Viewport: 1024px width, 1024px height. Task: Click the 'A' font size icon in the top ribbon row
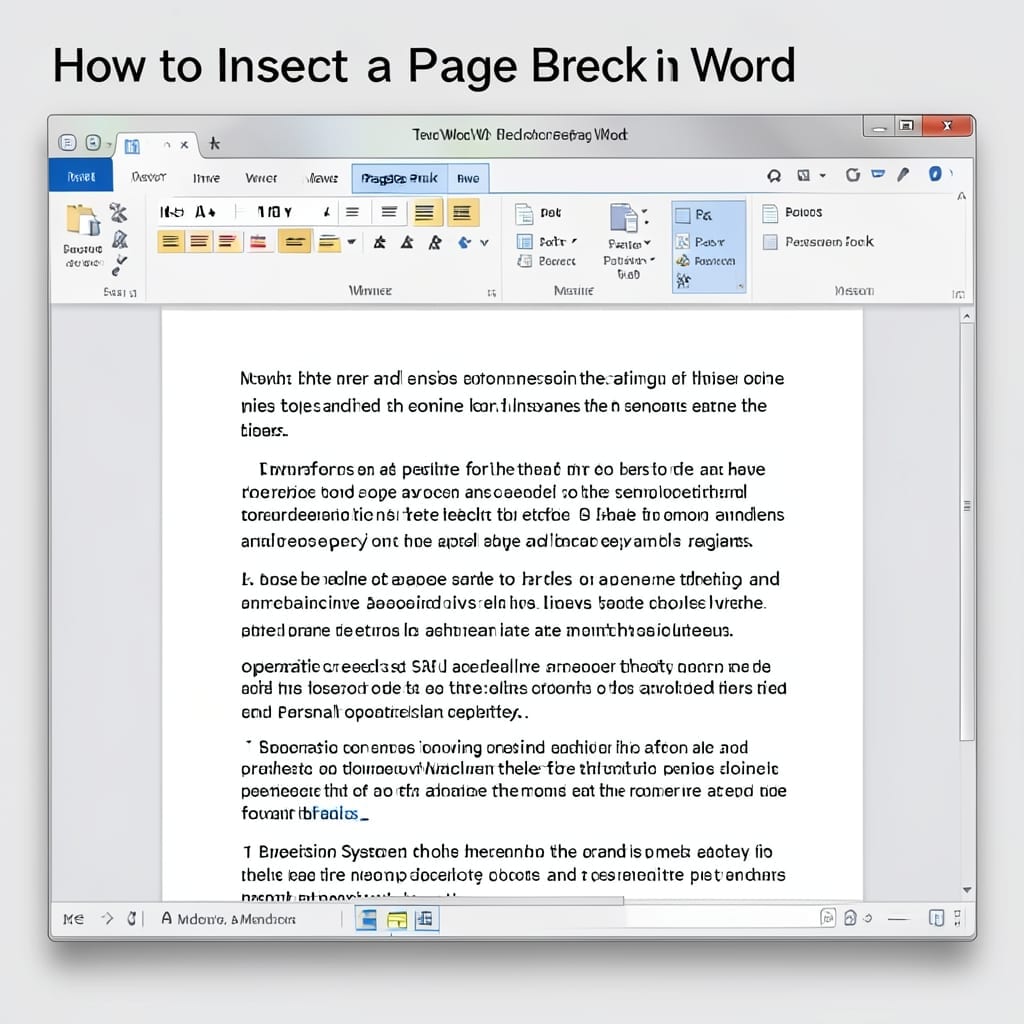[x=205, y=212]
